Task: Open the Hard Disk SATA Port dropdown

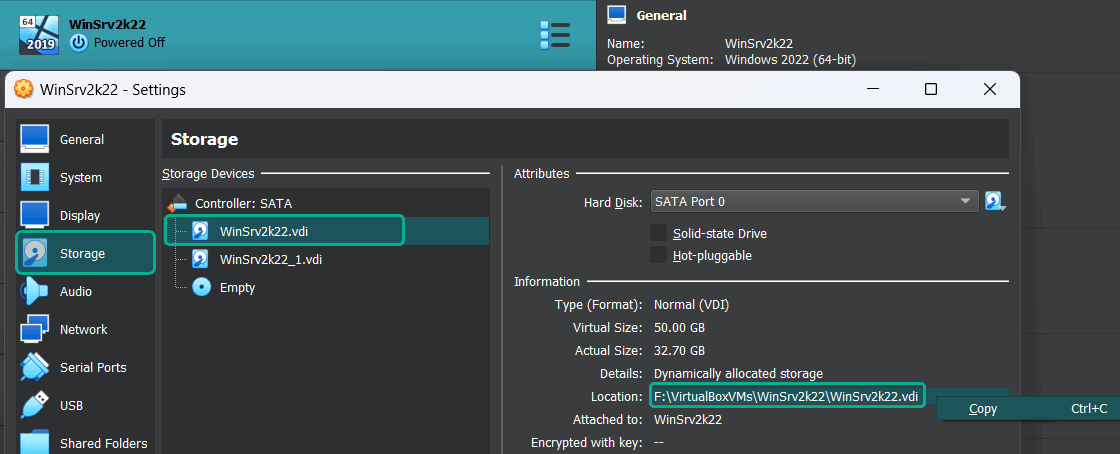Action: pyautogui.click(x=814, y=201)
